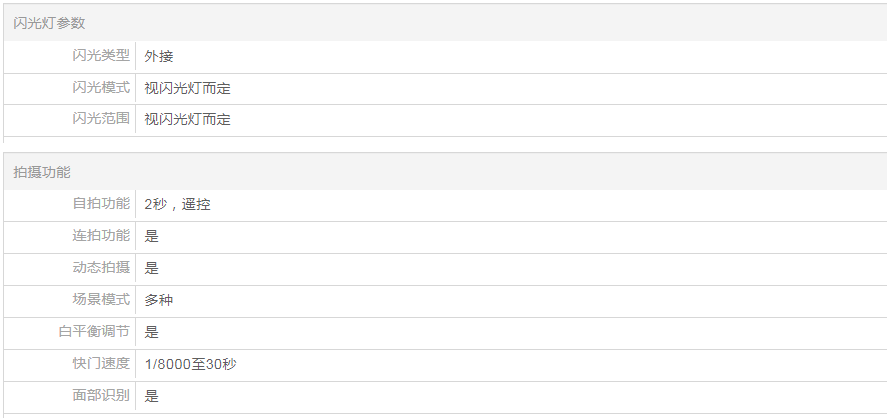This screenshot has width=890, height=418.
Task: Select the 连拍功能 row label
Action: click(x=101, y=236)
